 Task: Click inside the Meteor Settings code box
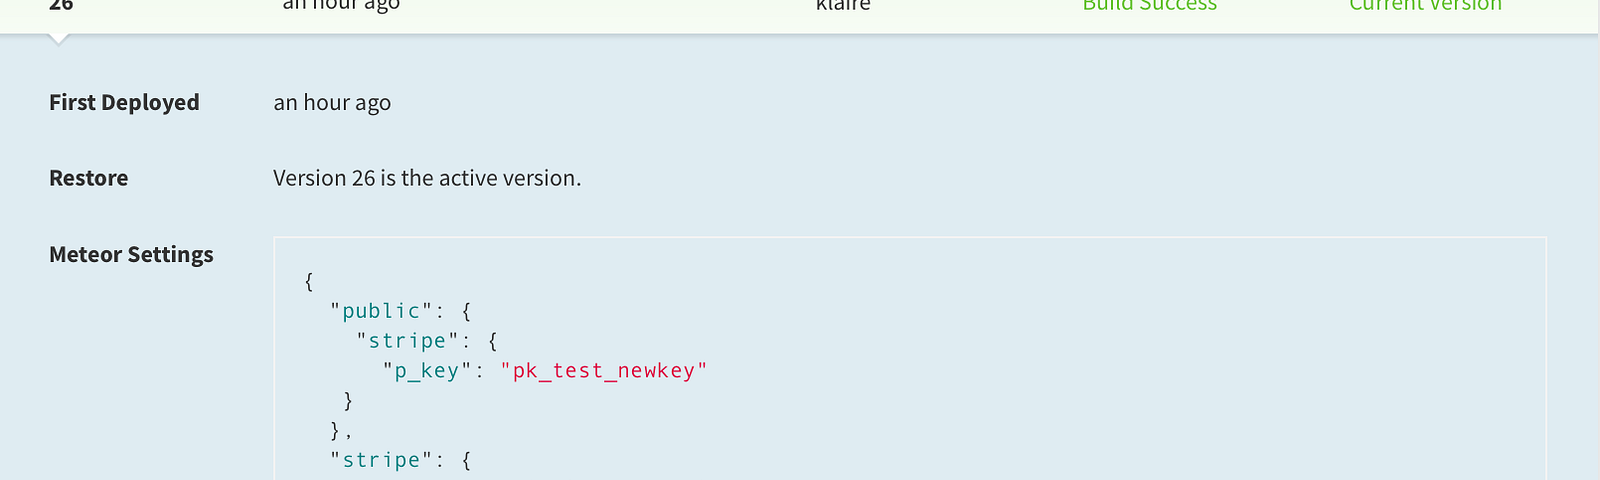pyautogui.click(x=910, y=358)
